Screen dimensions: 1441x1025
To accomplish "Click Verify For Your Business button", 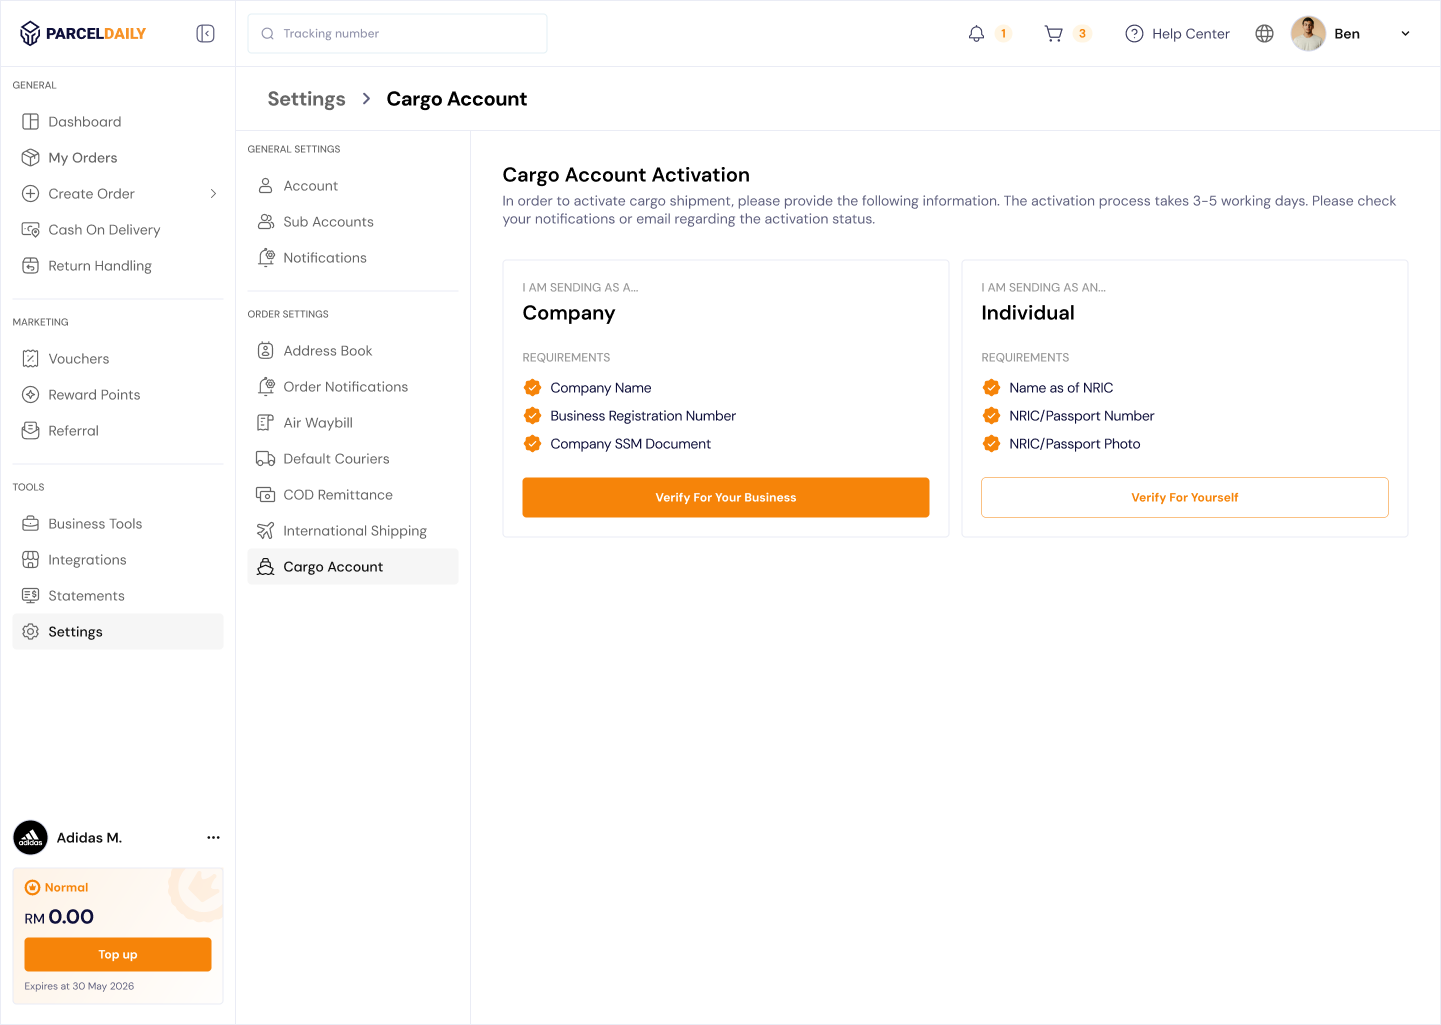I will 725,497.
